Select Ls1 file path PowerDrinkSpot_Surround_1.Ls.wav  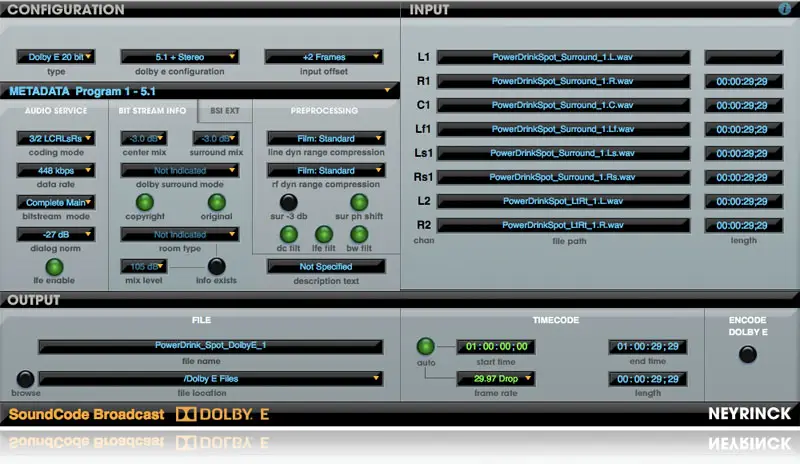563,153
